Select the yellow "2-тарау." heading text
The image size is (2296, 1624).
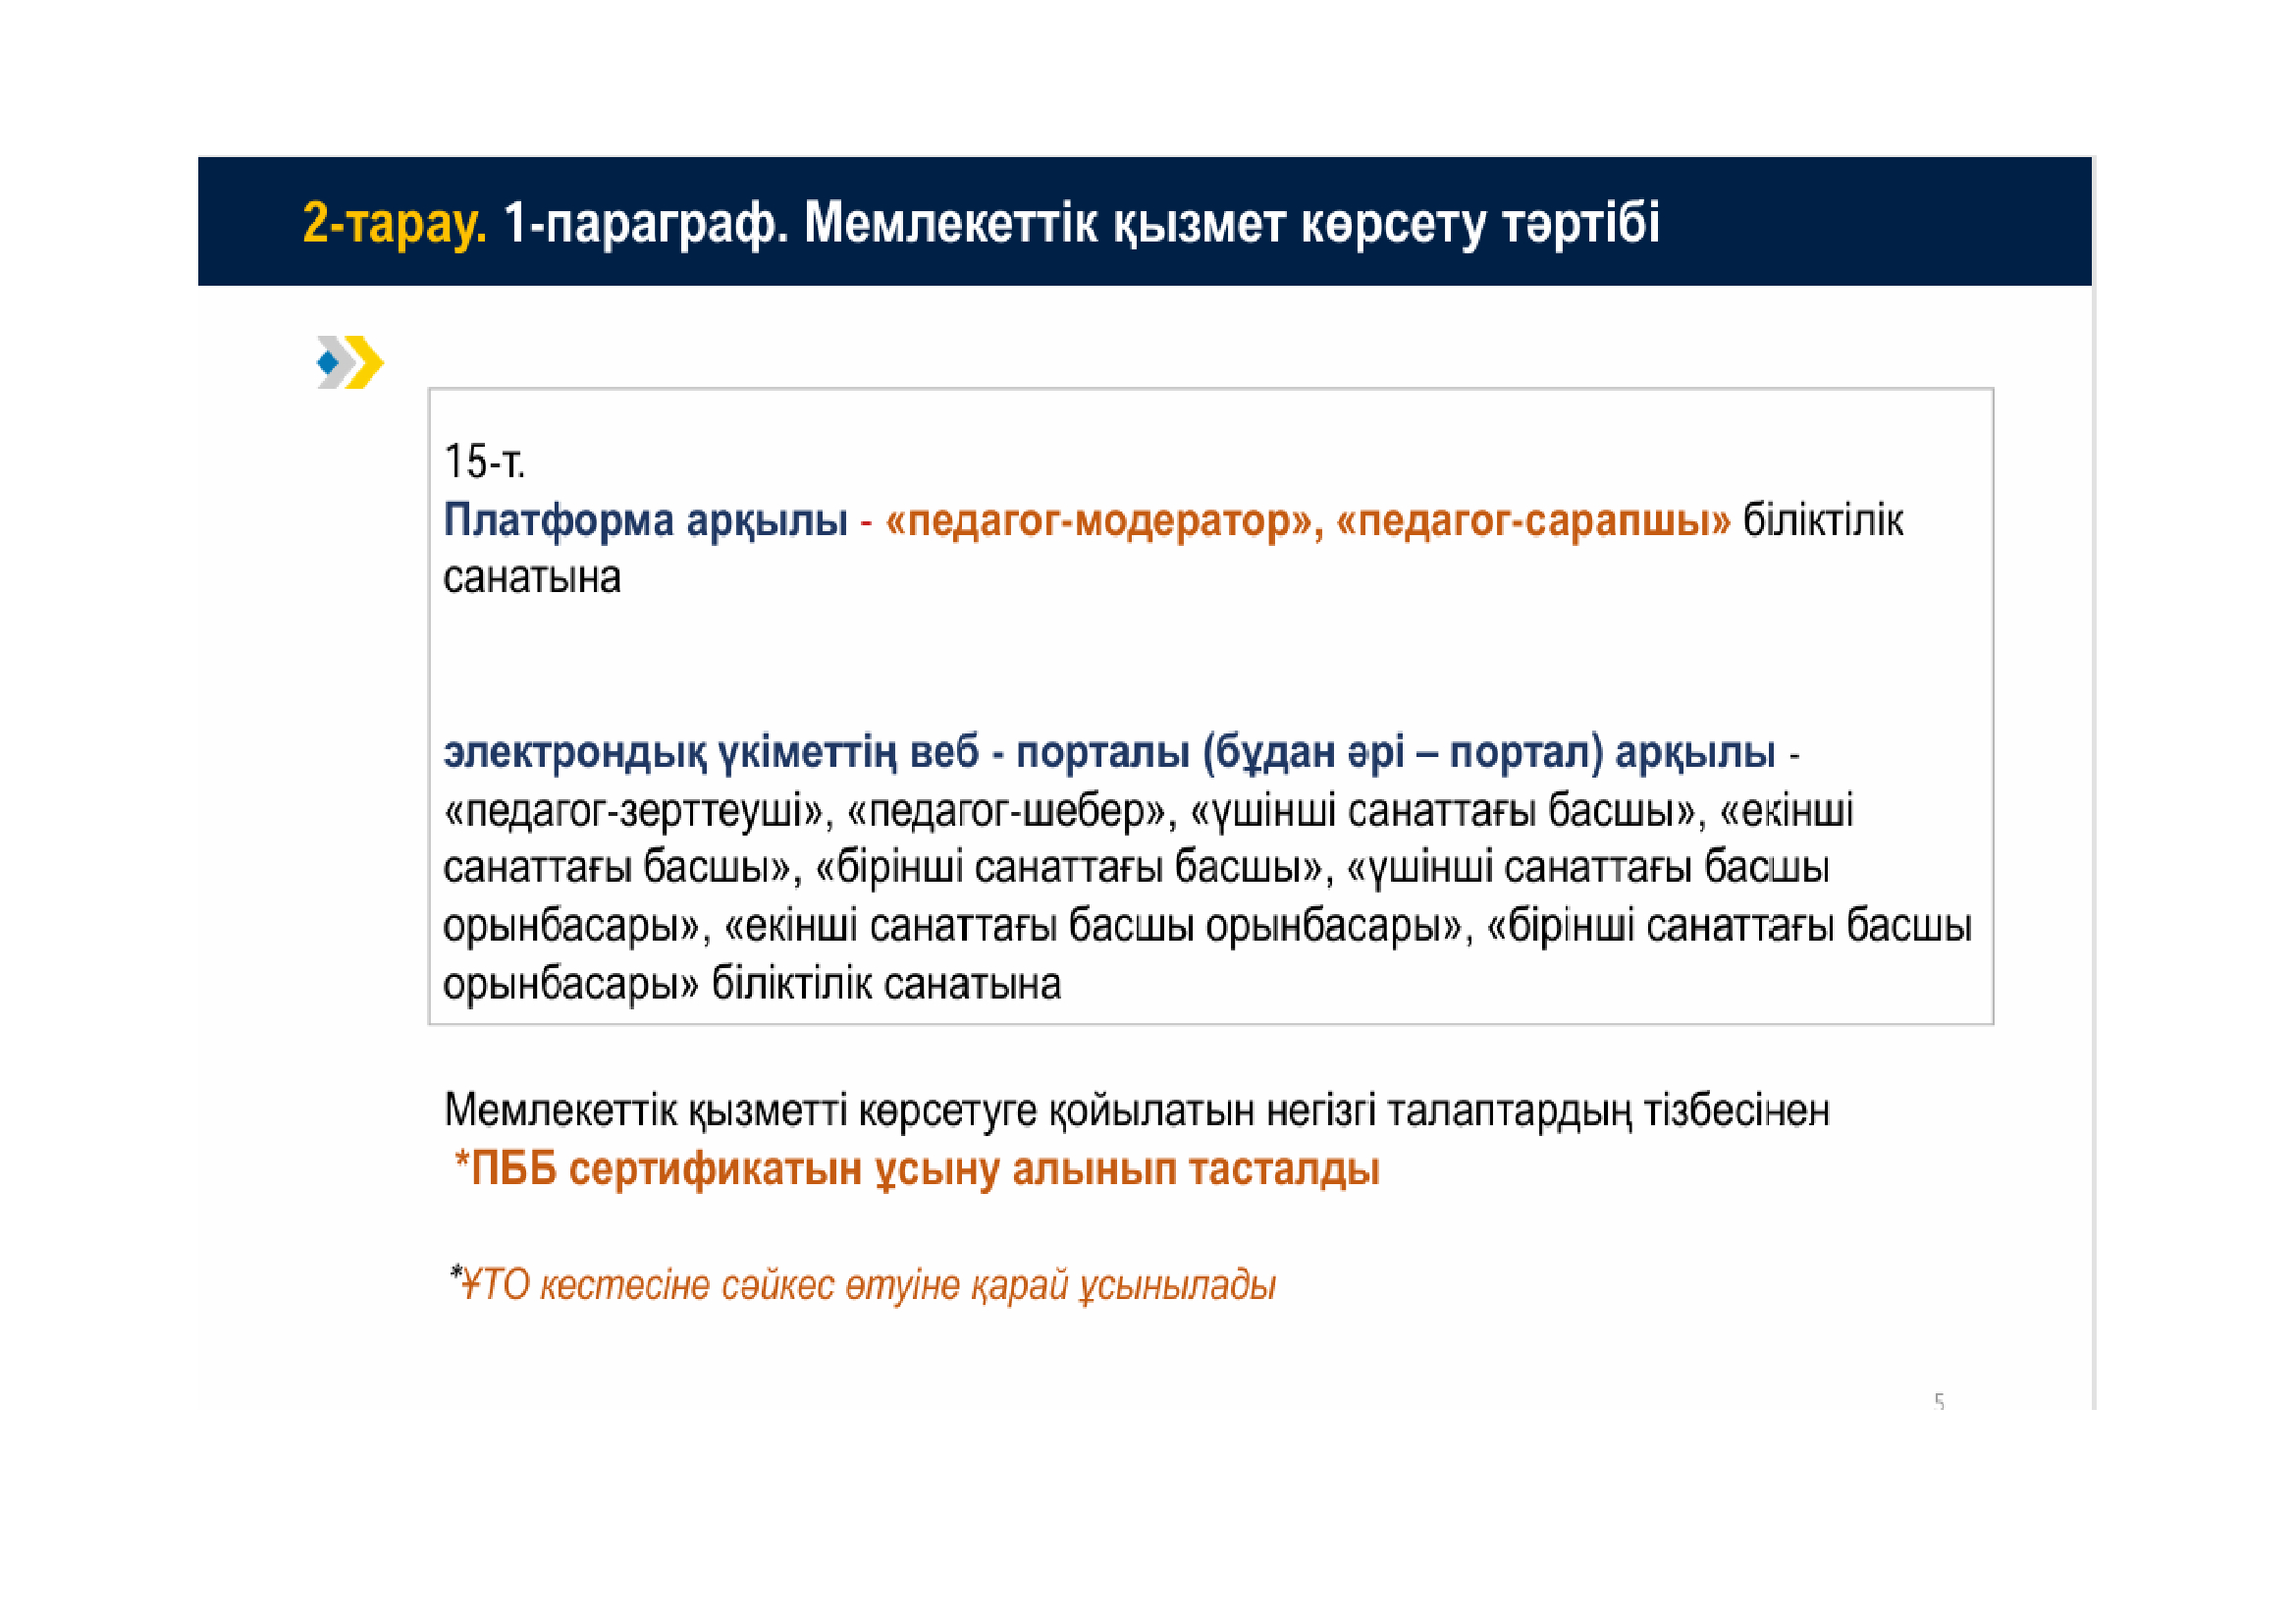click(x=394, y=222)
